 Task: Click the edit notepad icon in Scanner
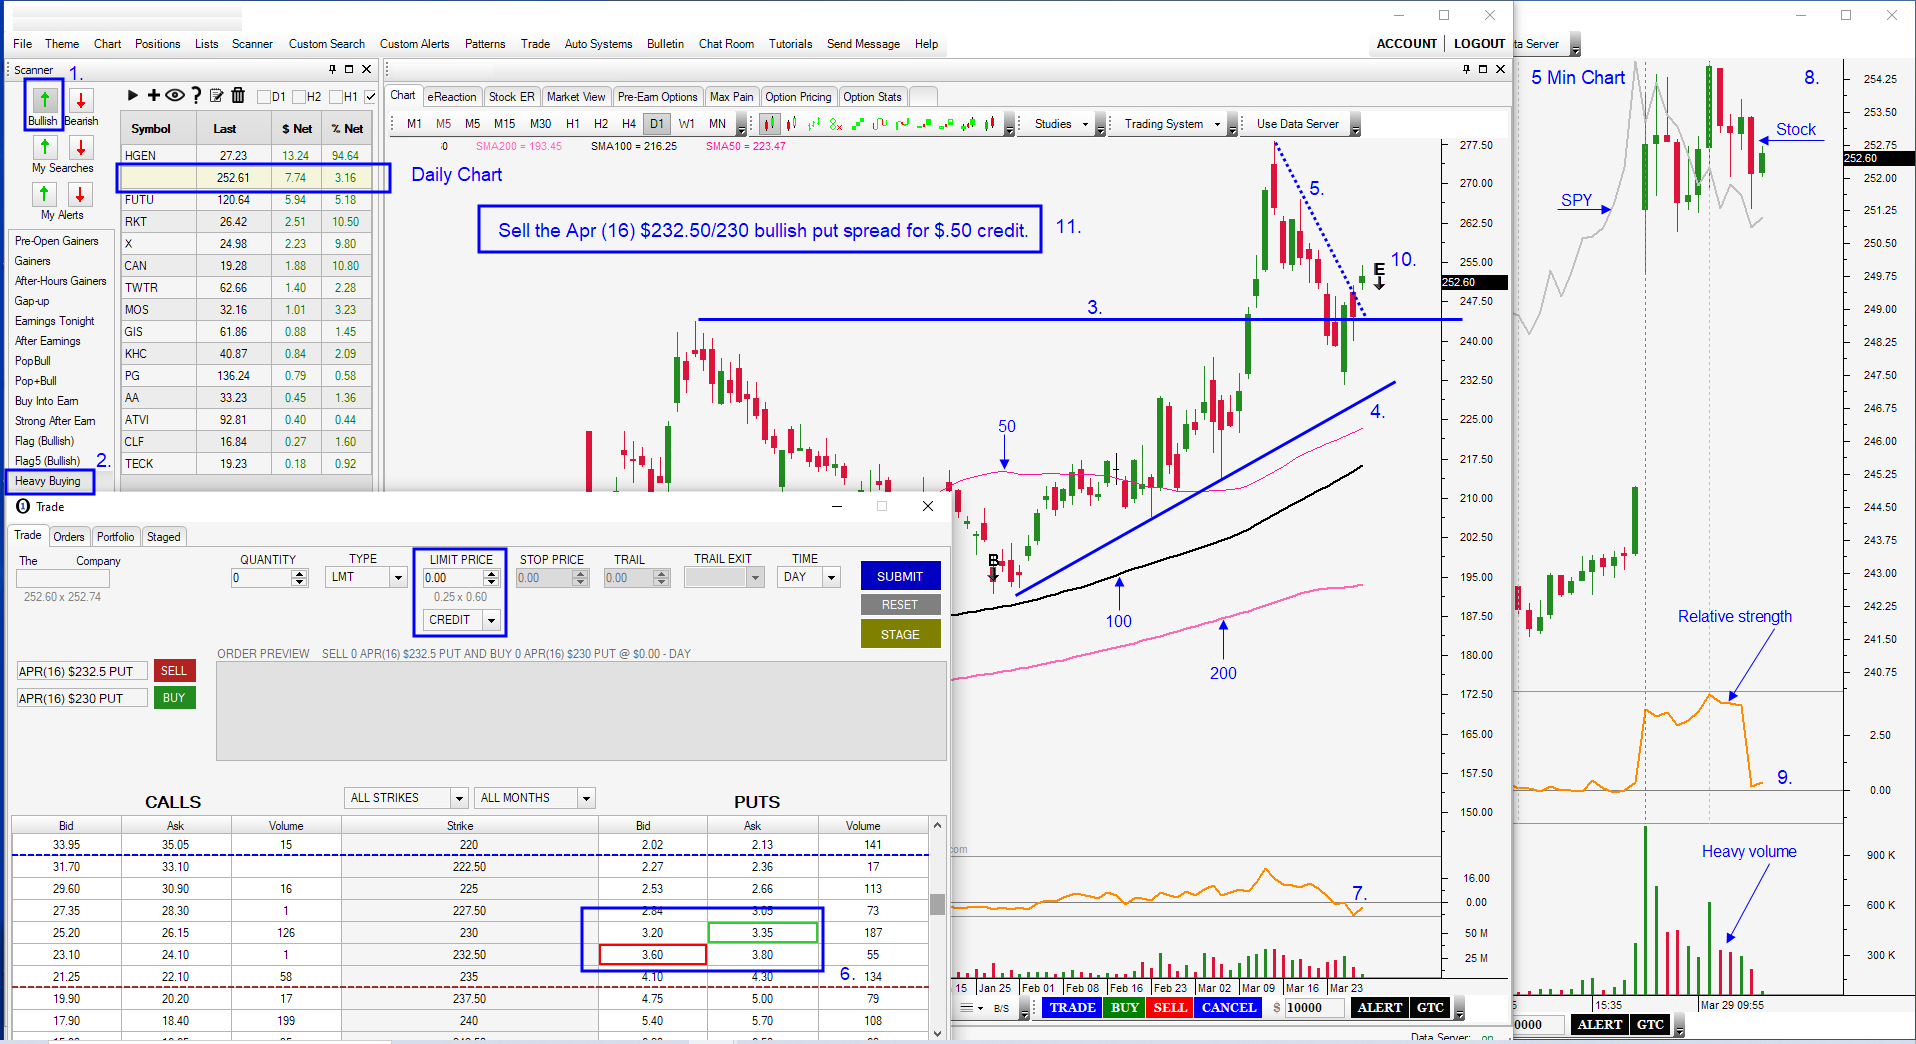[x=216, y=95]
